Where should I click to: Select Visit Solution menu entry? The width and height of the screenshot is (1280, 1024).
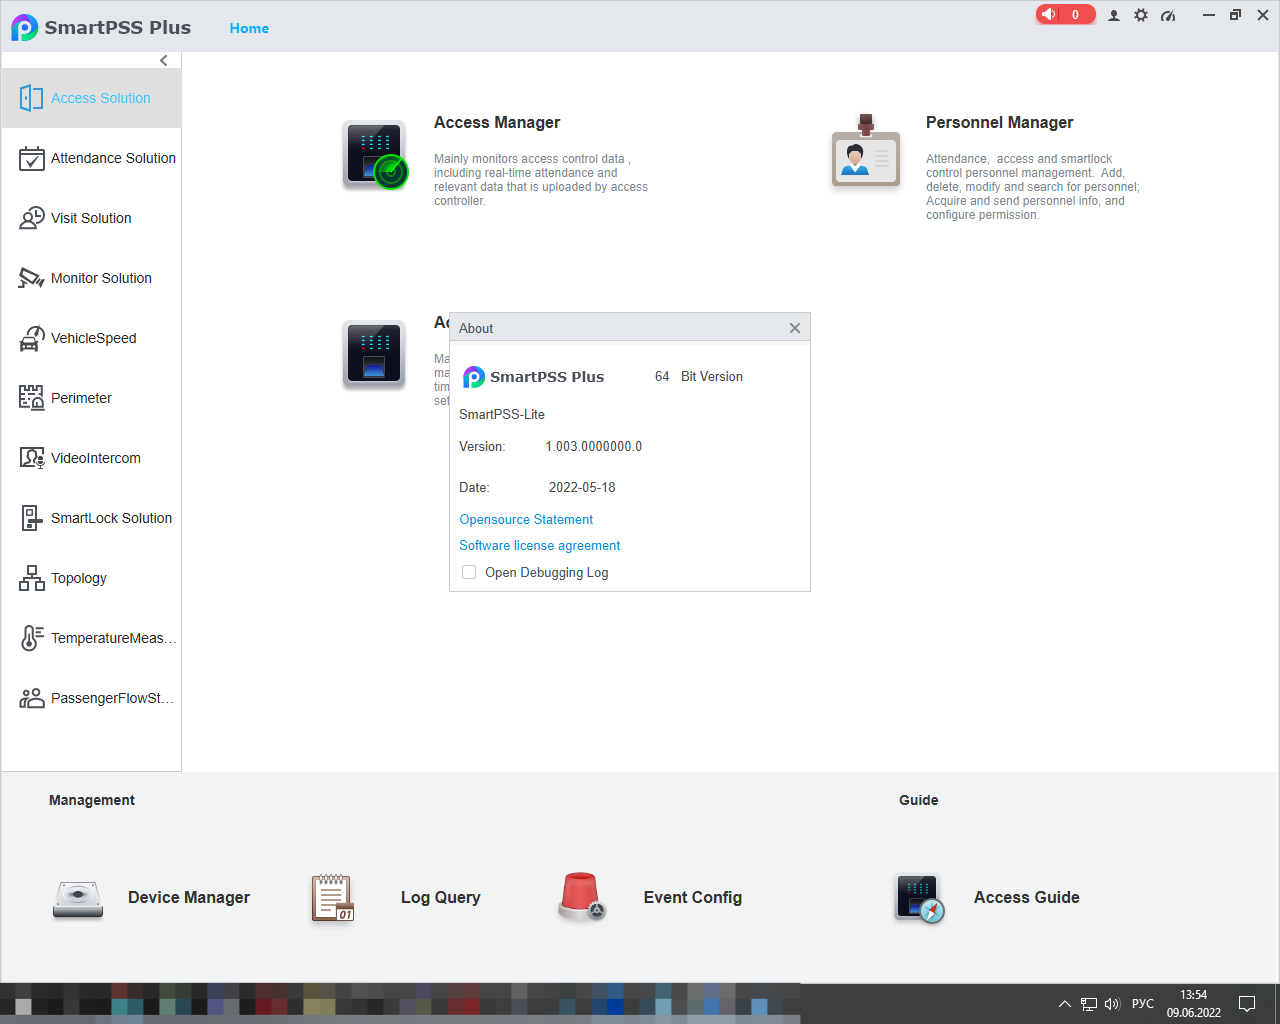91,218
